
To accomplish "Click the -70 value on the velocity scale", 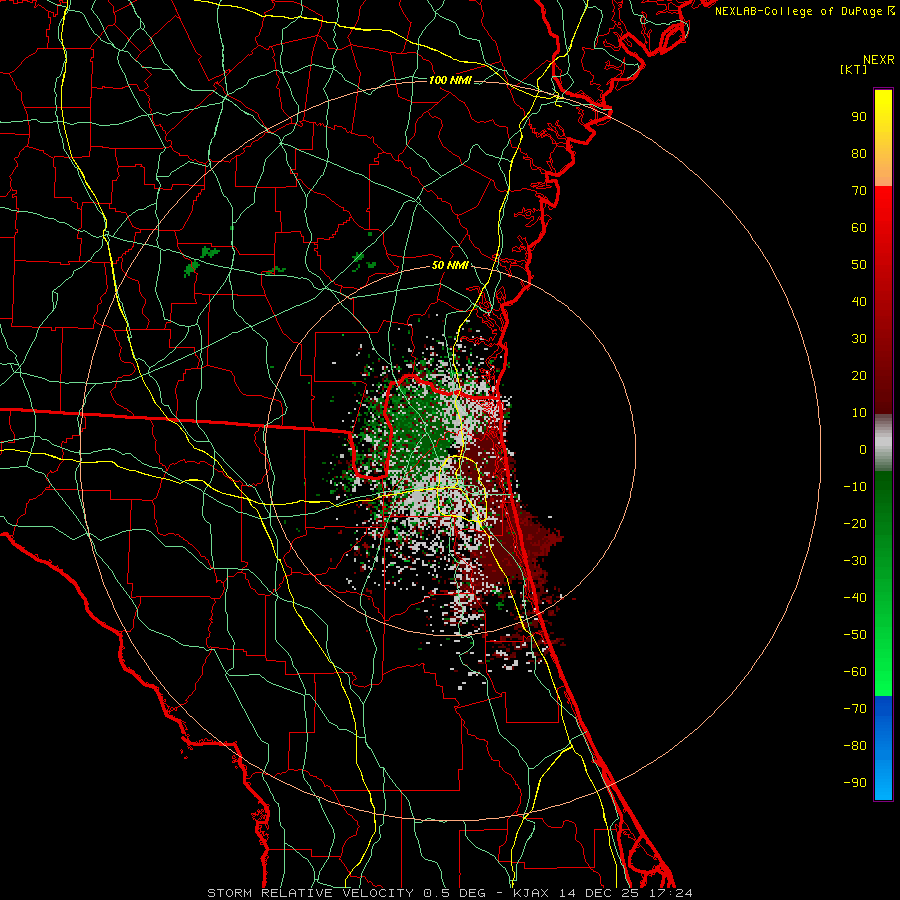I will (855, 709).
